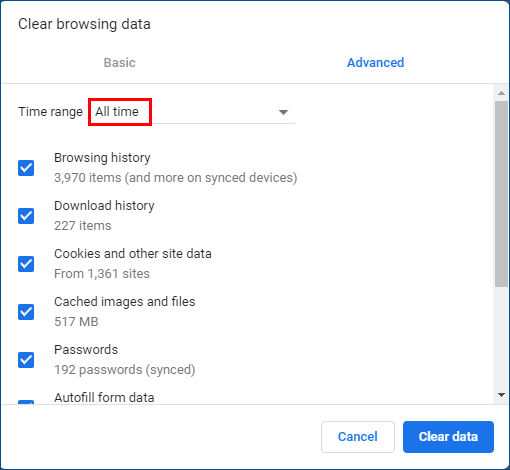Click the Cancel button
The image size is (510, 470).
click(358, 437)
